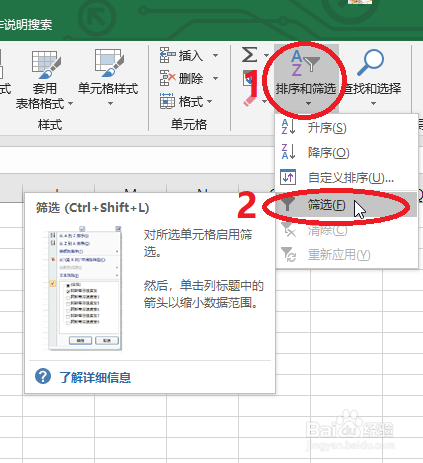Select Sort Ascending (升序) menu item

(346, 128)
